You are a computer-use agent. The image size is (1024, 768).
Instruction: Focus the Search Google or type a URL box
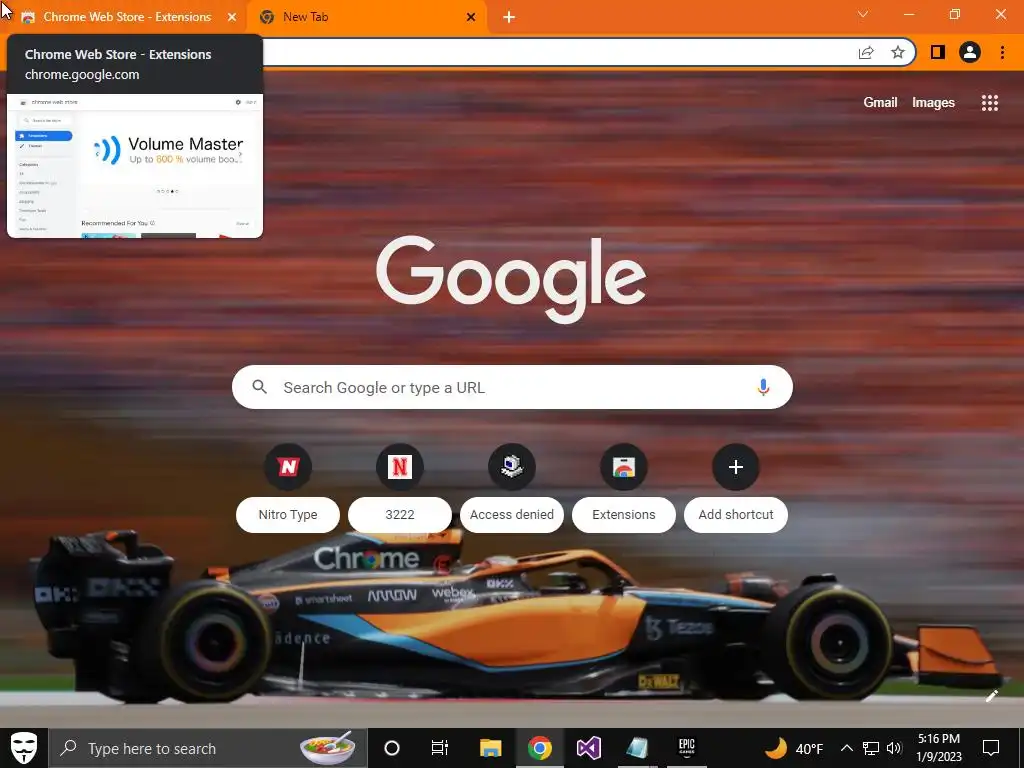(x=512, y=387)
